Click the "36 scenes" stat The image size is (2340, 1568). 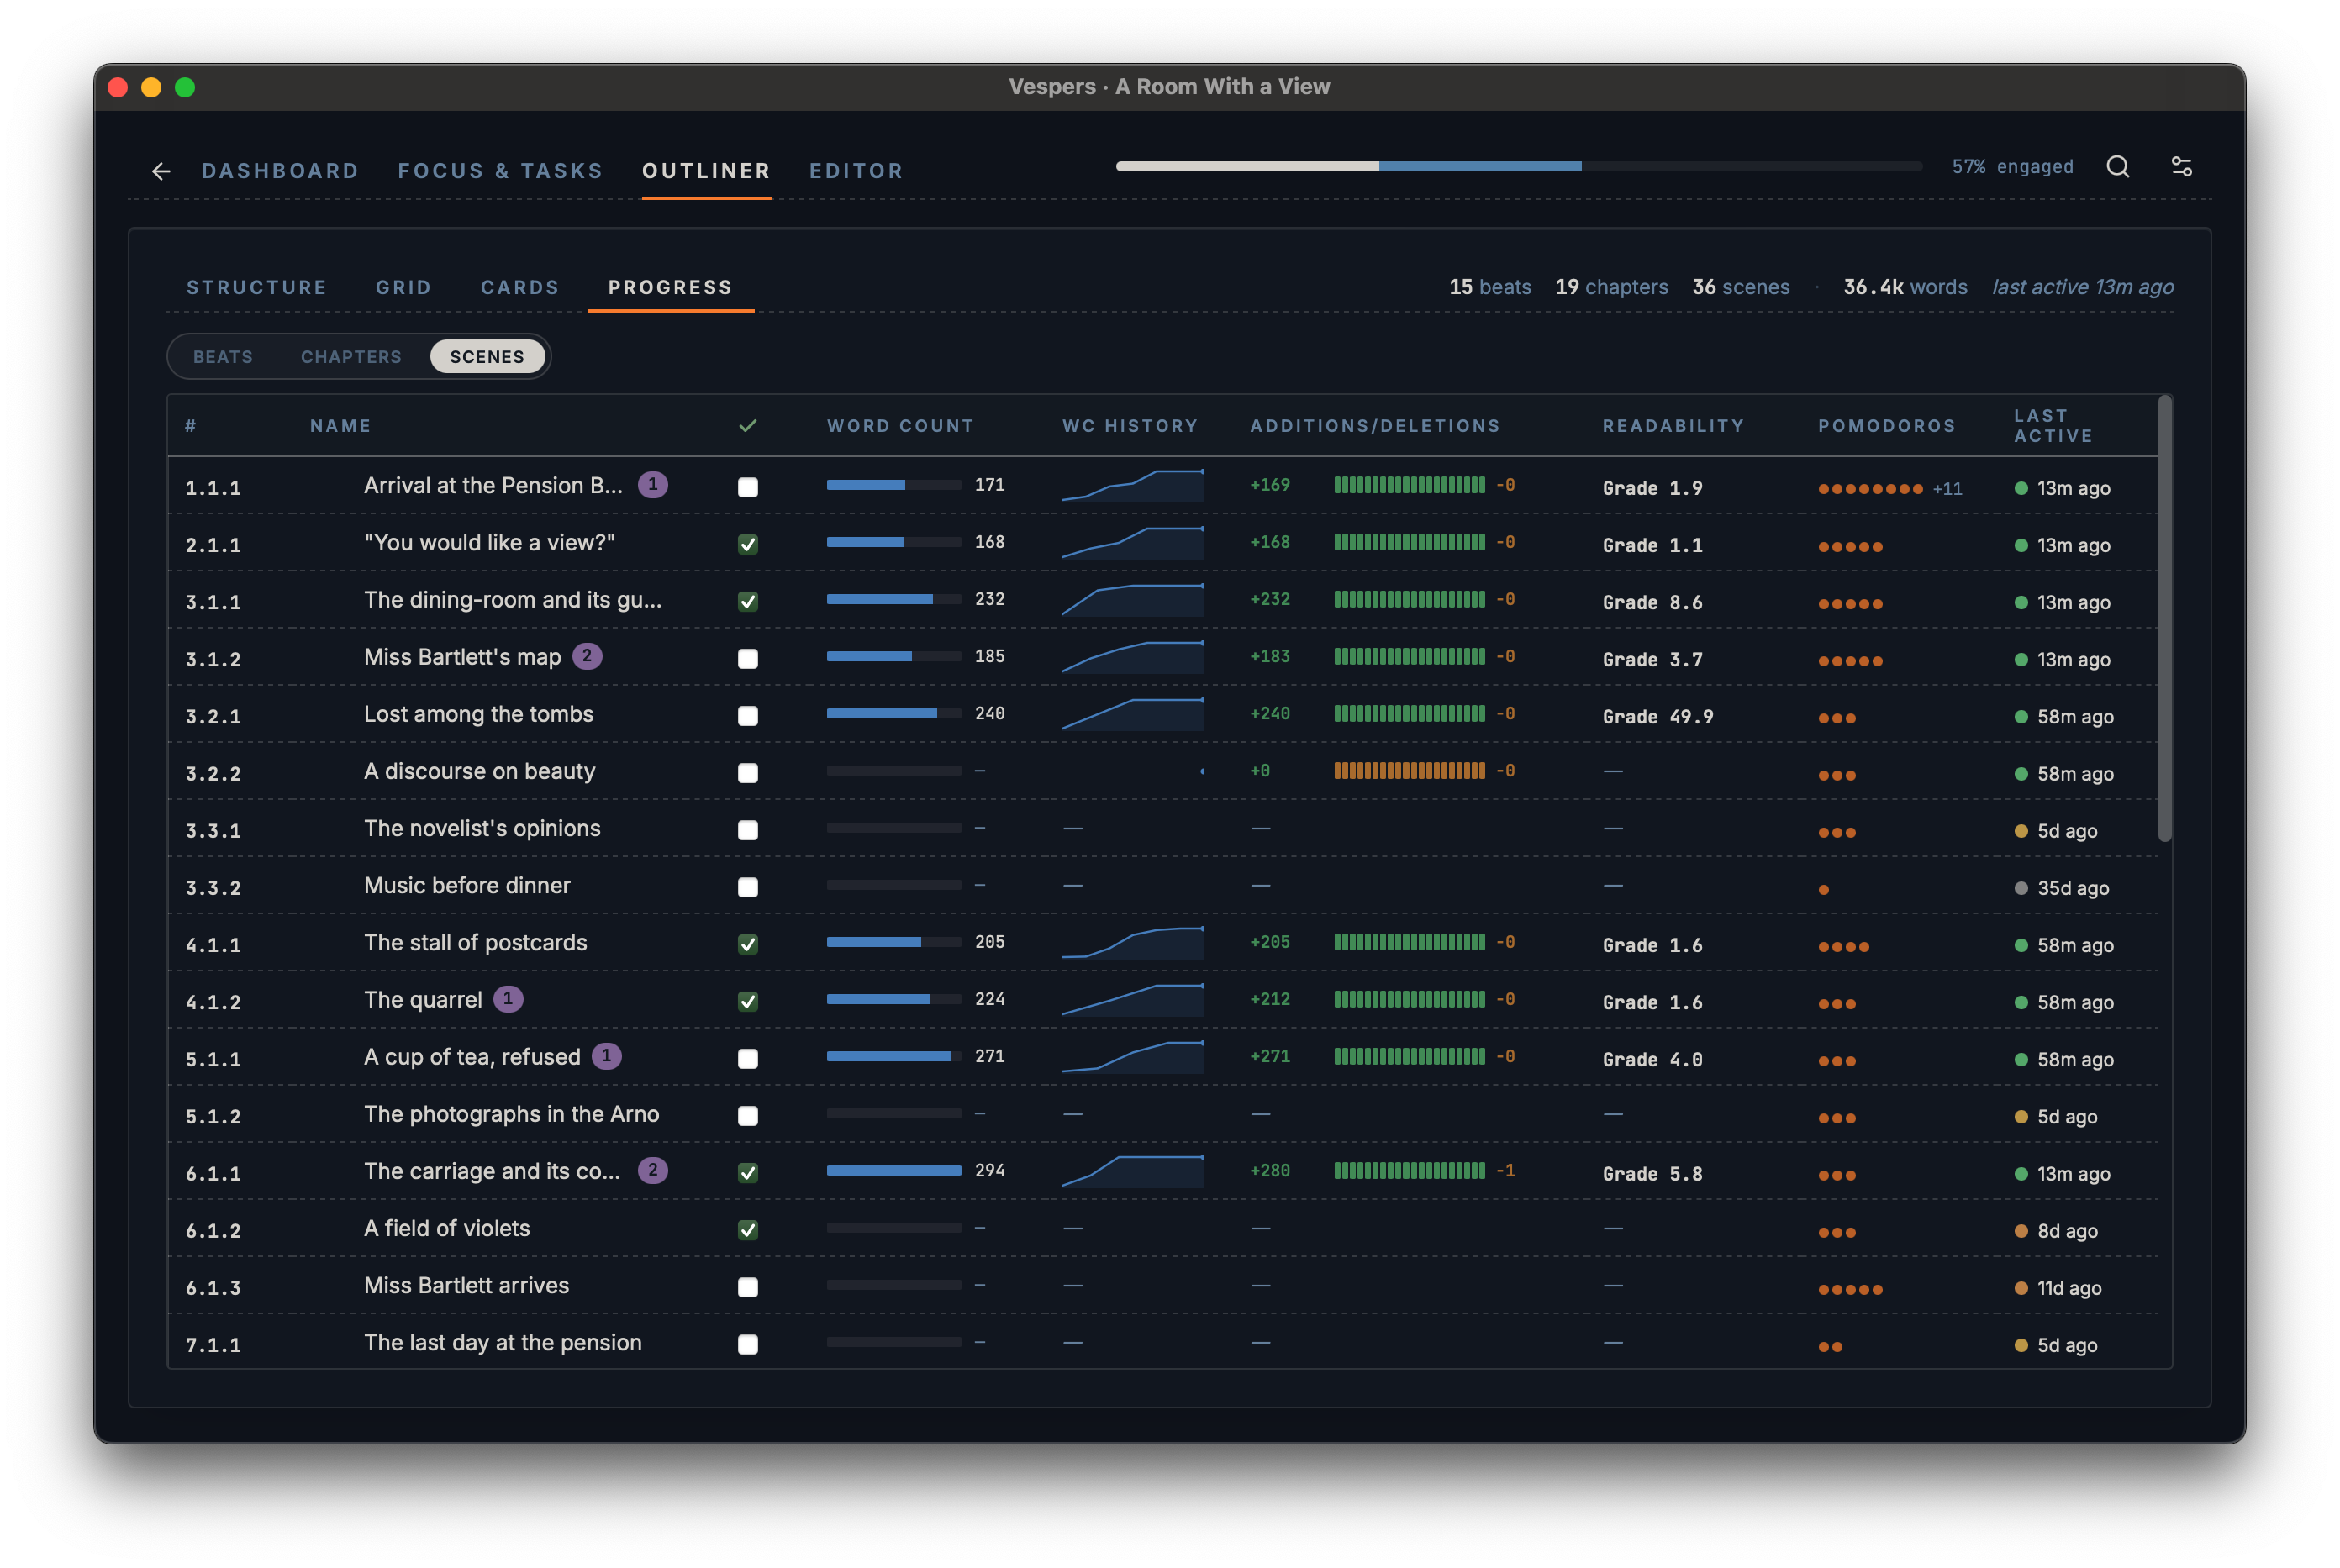1740,287
